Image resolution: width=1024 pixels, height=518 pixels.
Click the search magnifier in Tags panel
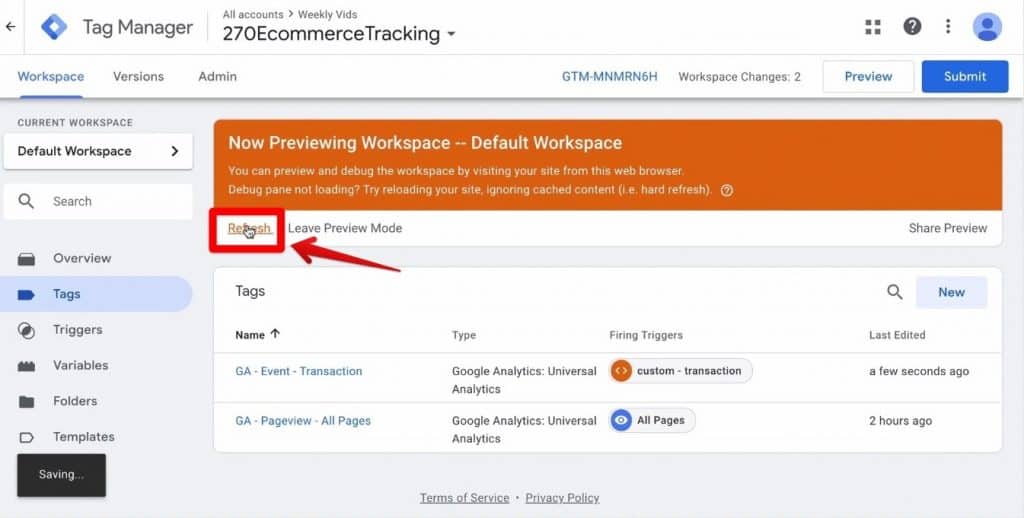point(895,292)
